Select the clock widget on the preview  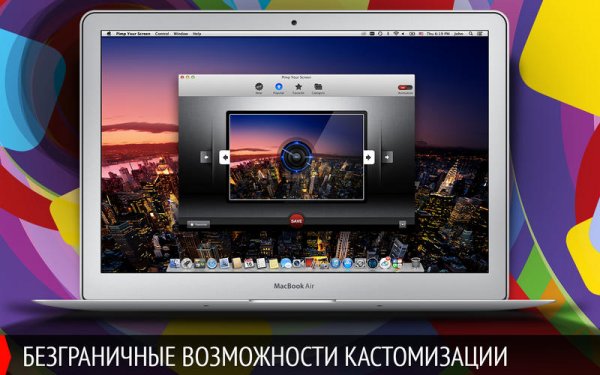tap(296, 156)
